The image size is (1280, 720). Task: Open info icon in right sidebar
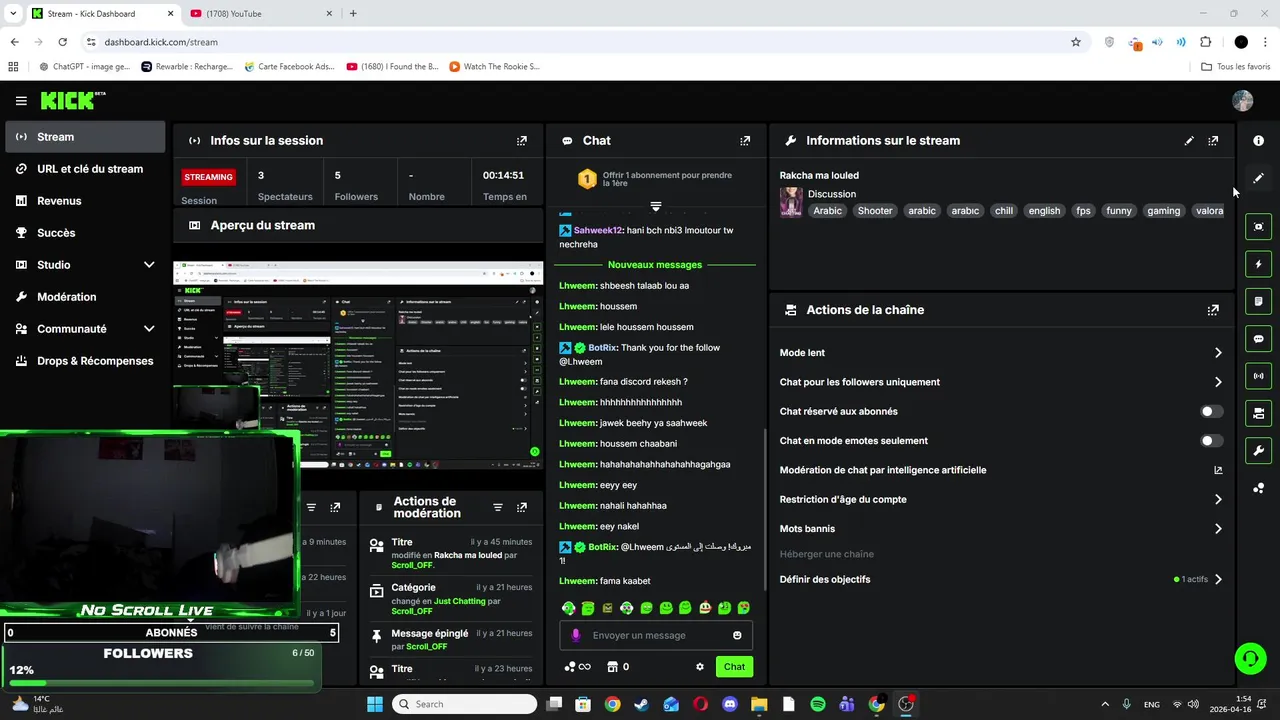click(x=1258, y=141)
